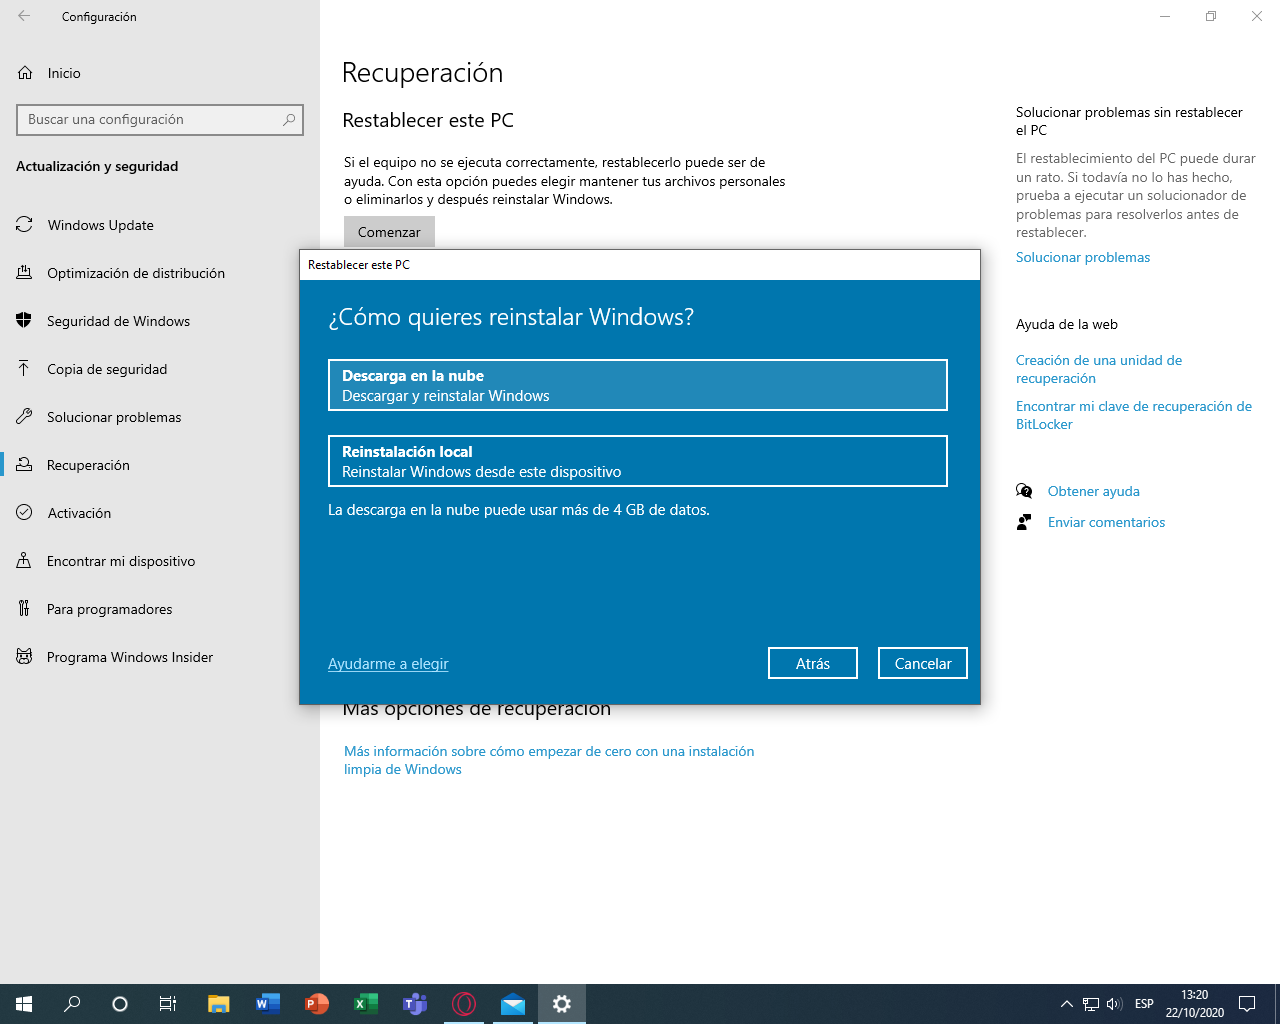Open the Solucionar problemas wrench icon
The width and height of the screenshot is (1280, 1024).
(x=24, y=417)
